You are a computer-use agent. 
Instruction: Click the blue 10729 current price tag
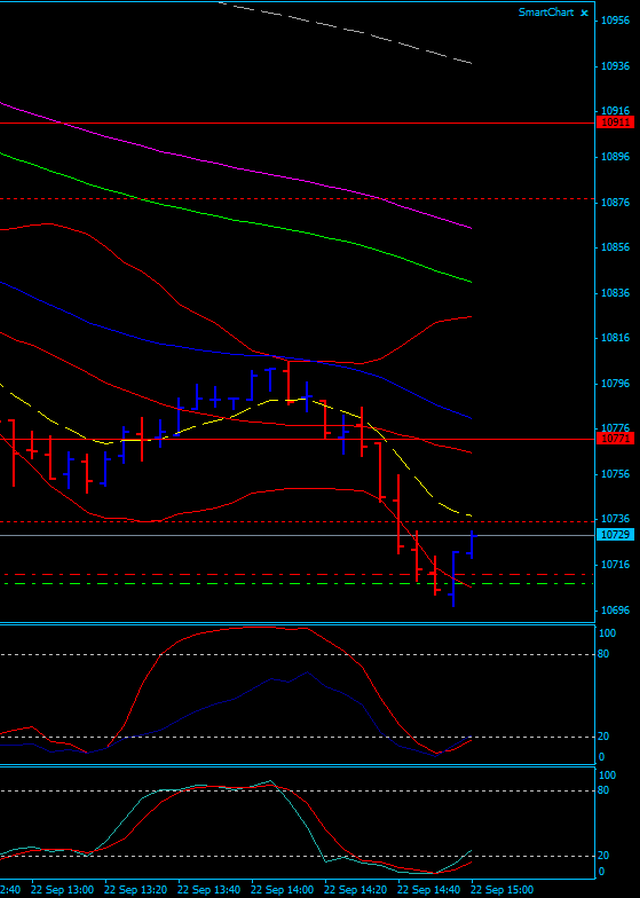[614, 535]
